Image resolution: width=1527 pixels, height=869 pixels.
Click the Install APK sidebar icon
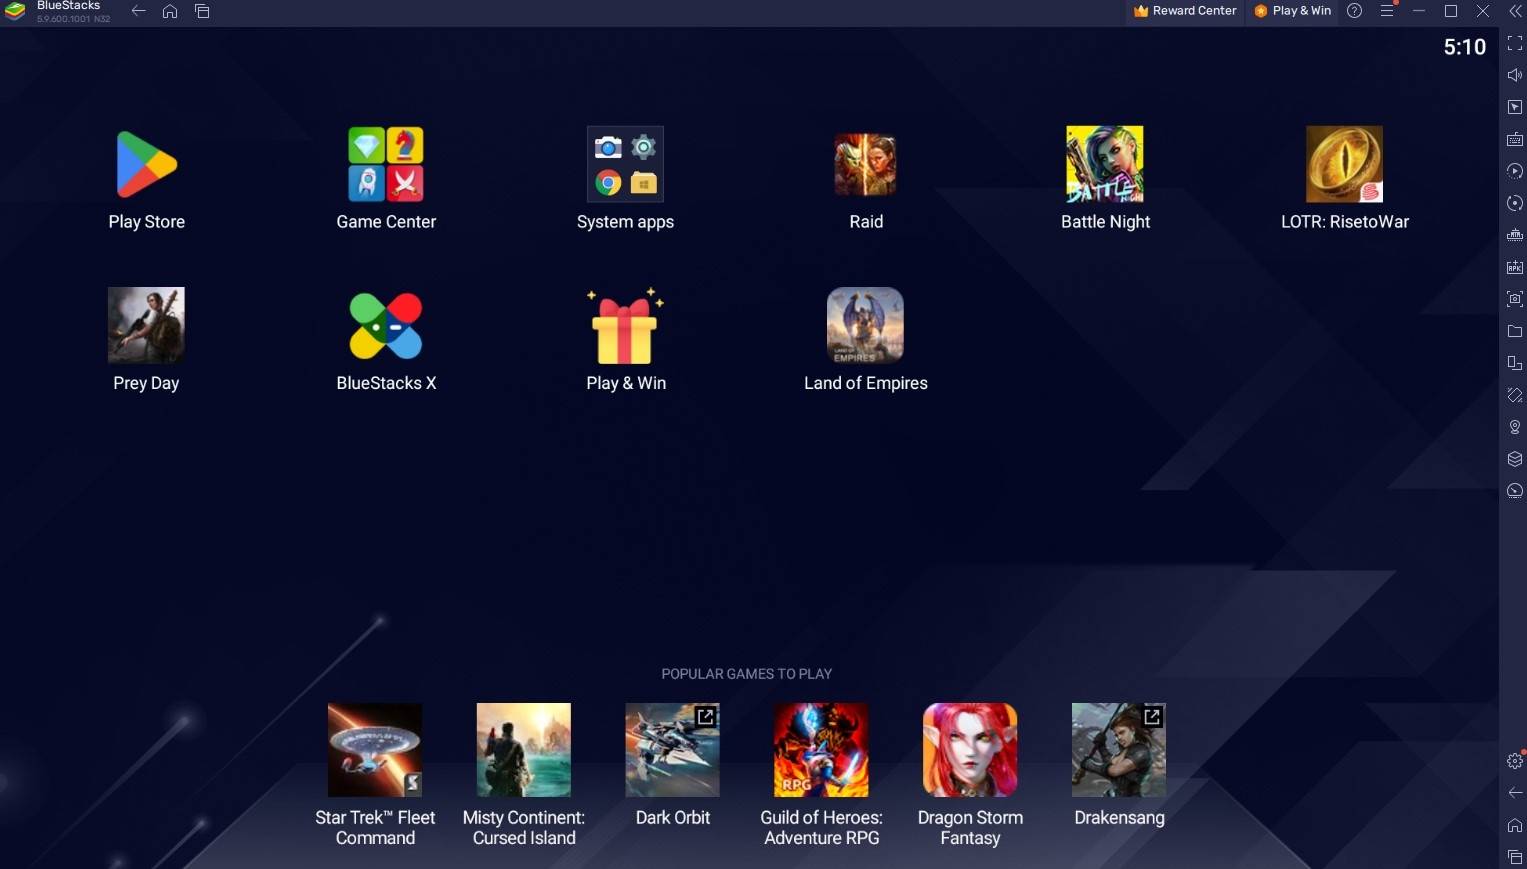pos(1515,267)
